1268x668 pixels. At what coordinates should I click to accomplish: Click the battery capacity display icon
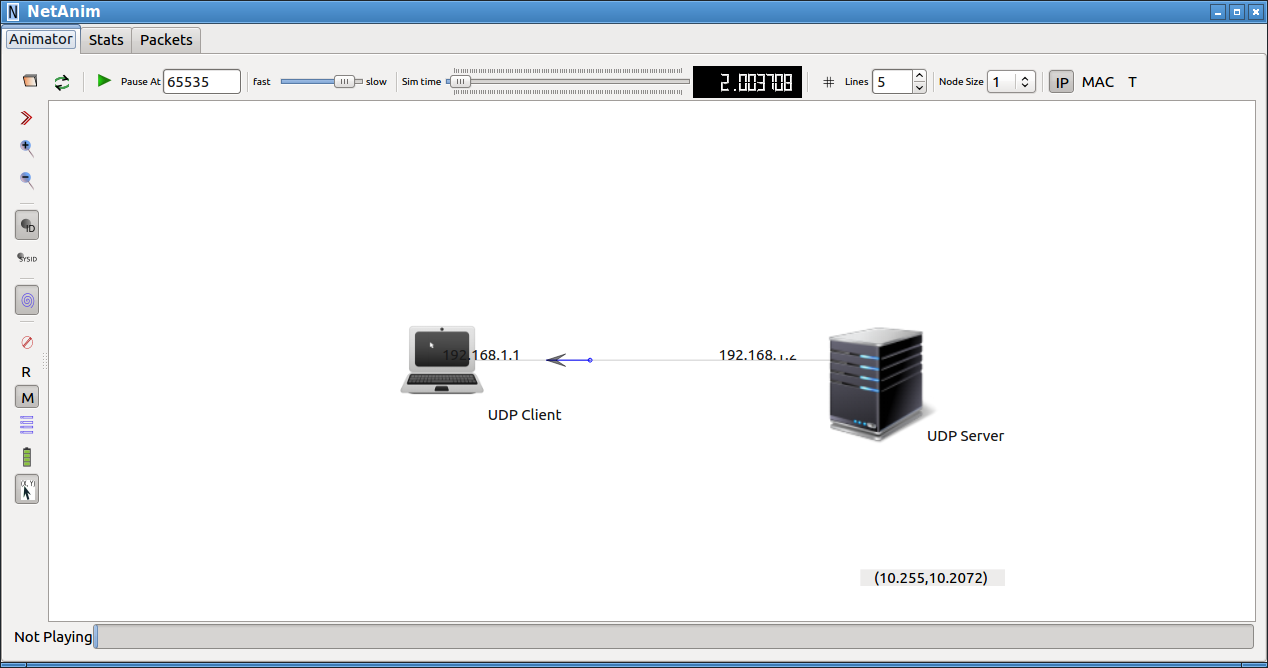[x=26, y=456]
